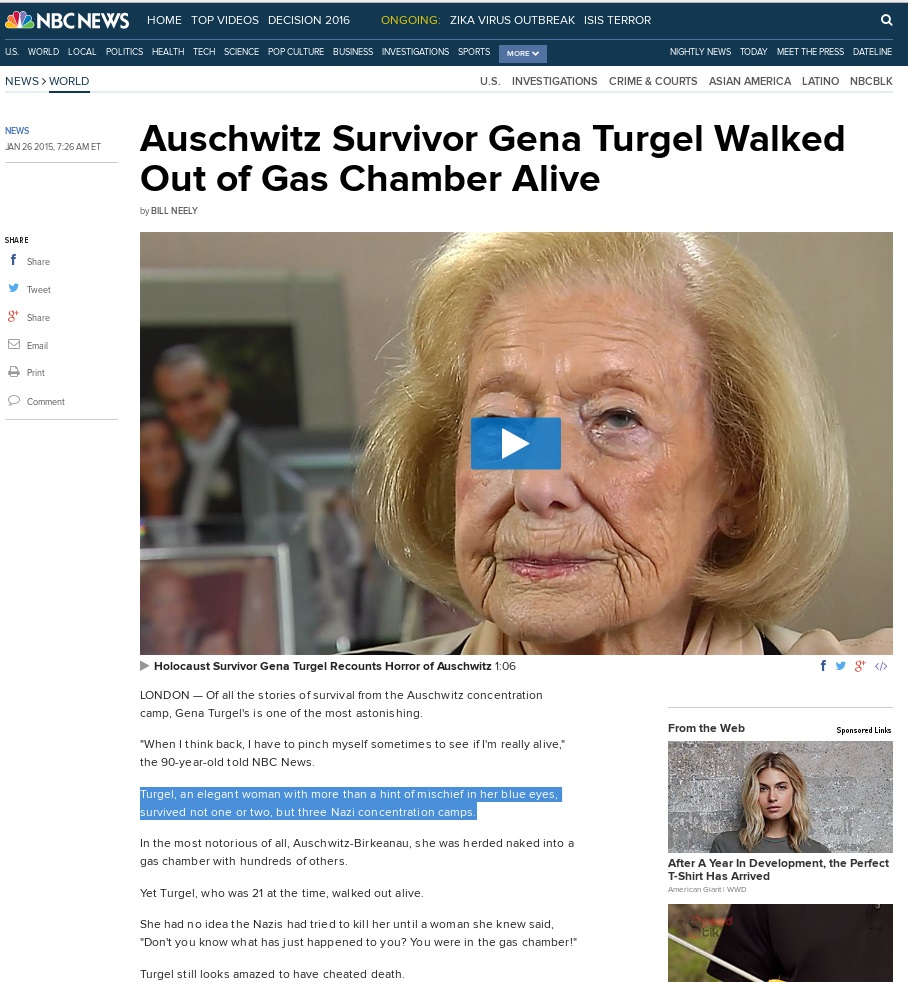Share on Google Plus in sidebar
The image size is (908, 982).
pos(13,316)
